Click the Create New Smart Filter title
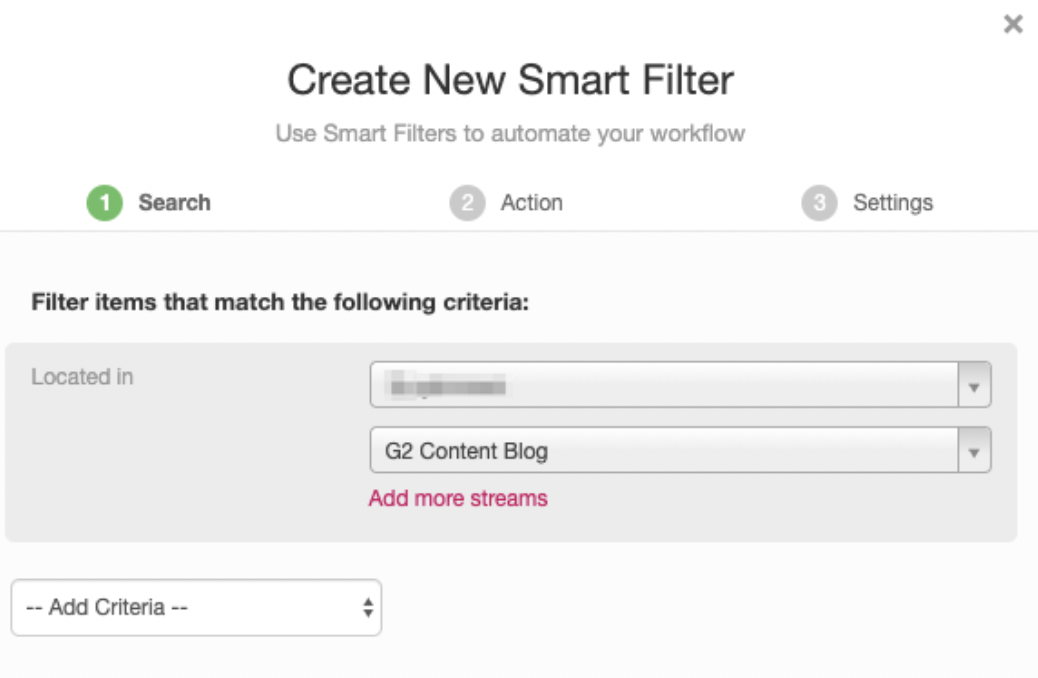The image size is (1038, 678). (x=510, y=80)
